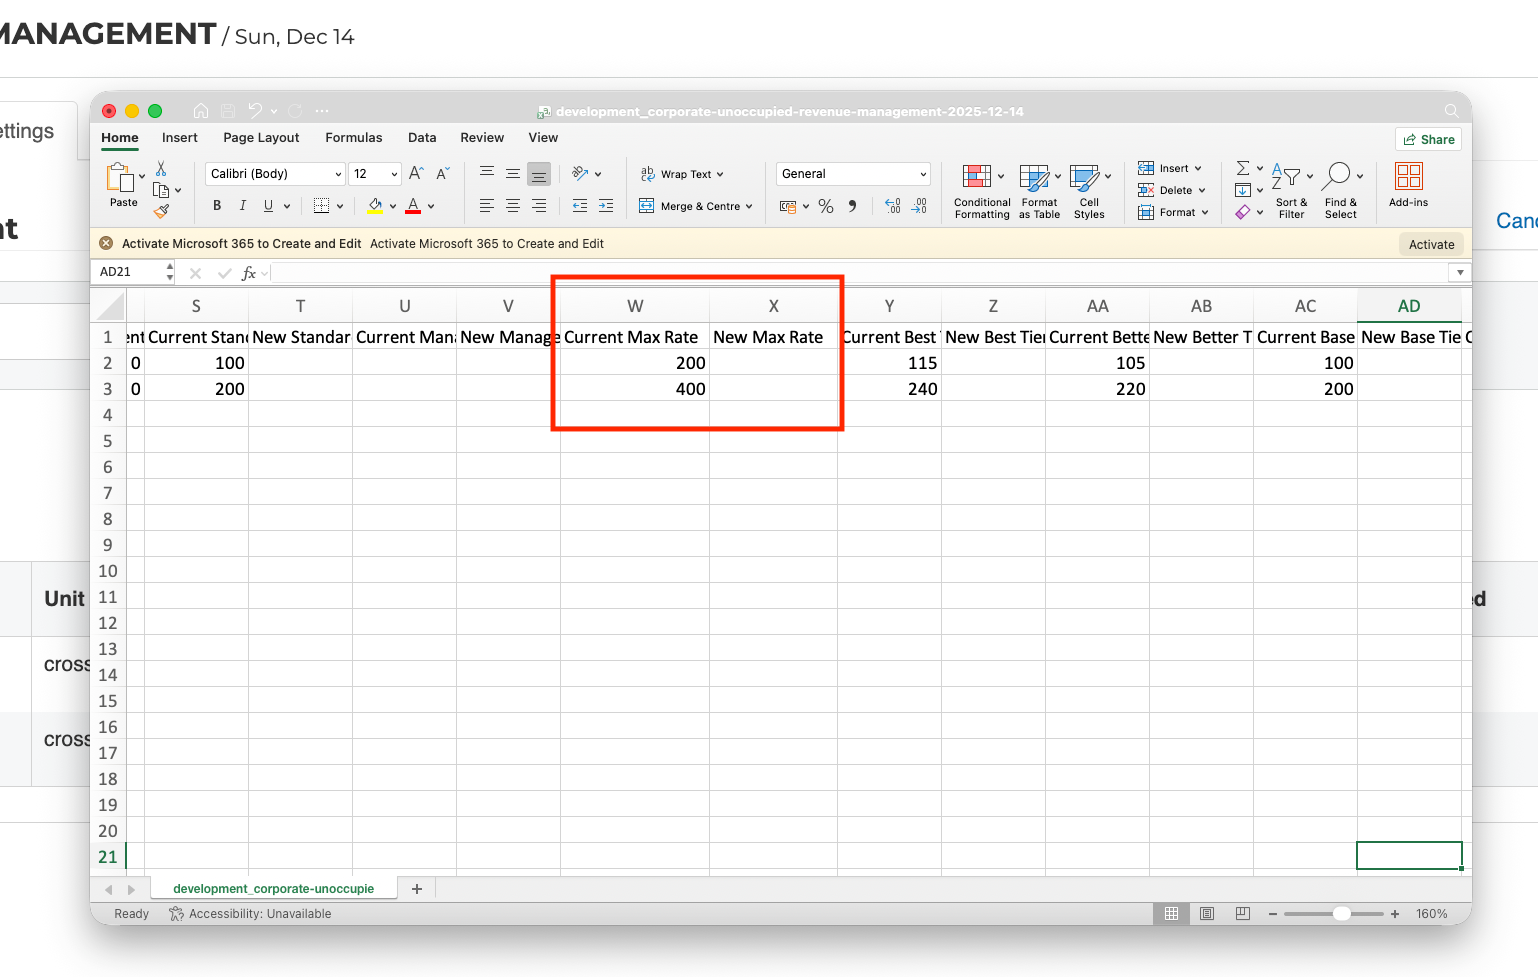The image size is (1538, 977).
Task: Click the Add-ins icon
Action: (x=1408, y=185)
